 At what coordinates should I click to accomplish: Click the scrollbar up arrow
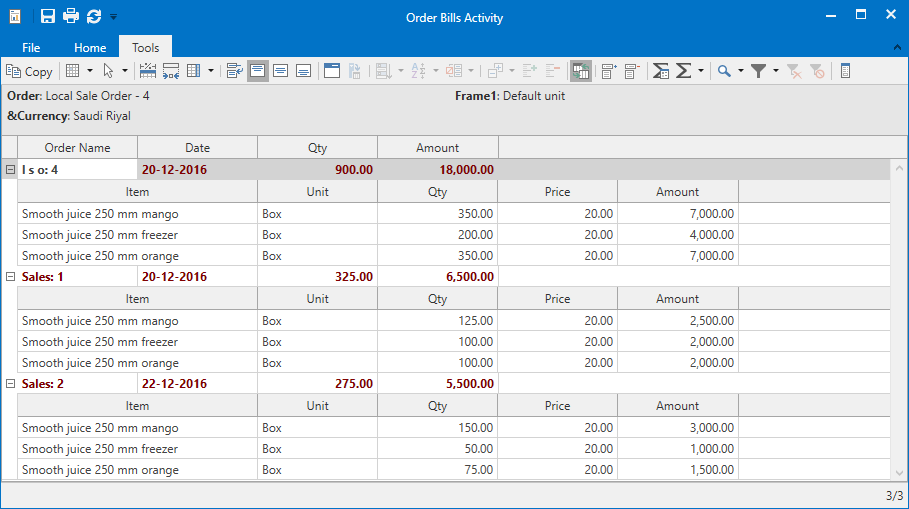(x=899, y=168)
